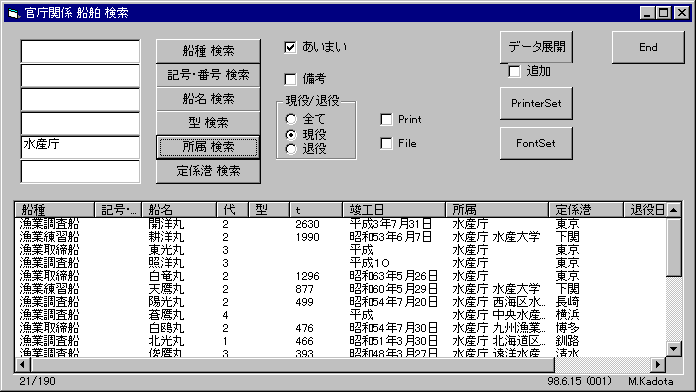This screenshot has width=696, height=392.
Task: Run the 所属 検索 search
Action: point(208,147)
